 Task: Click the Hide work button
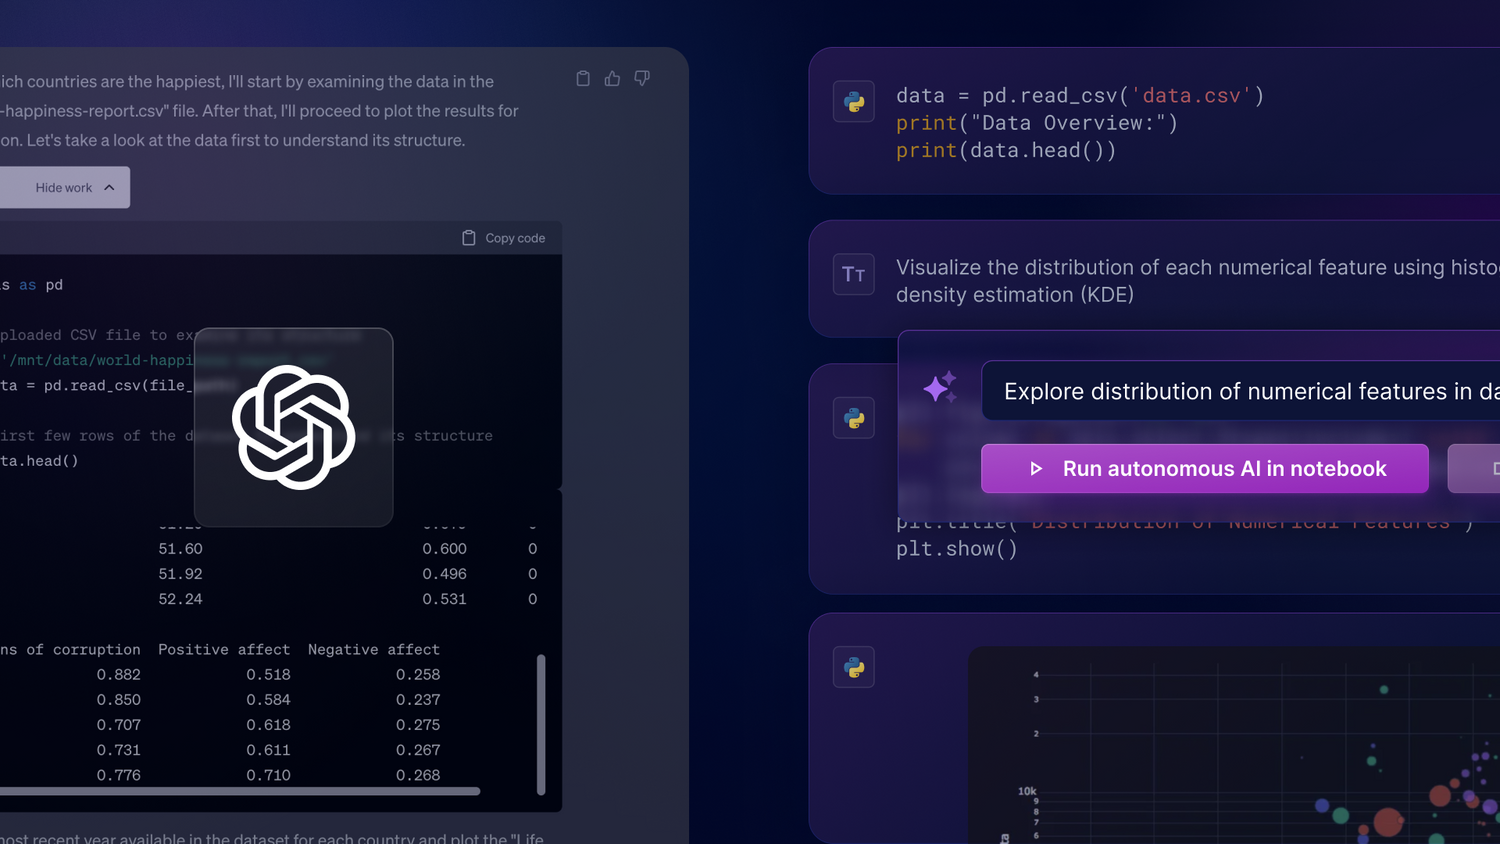[x=64, y=187]
